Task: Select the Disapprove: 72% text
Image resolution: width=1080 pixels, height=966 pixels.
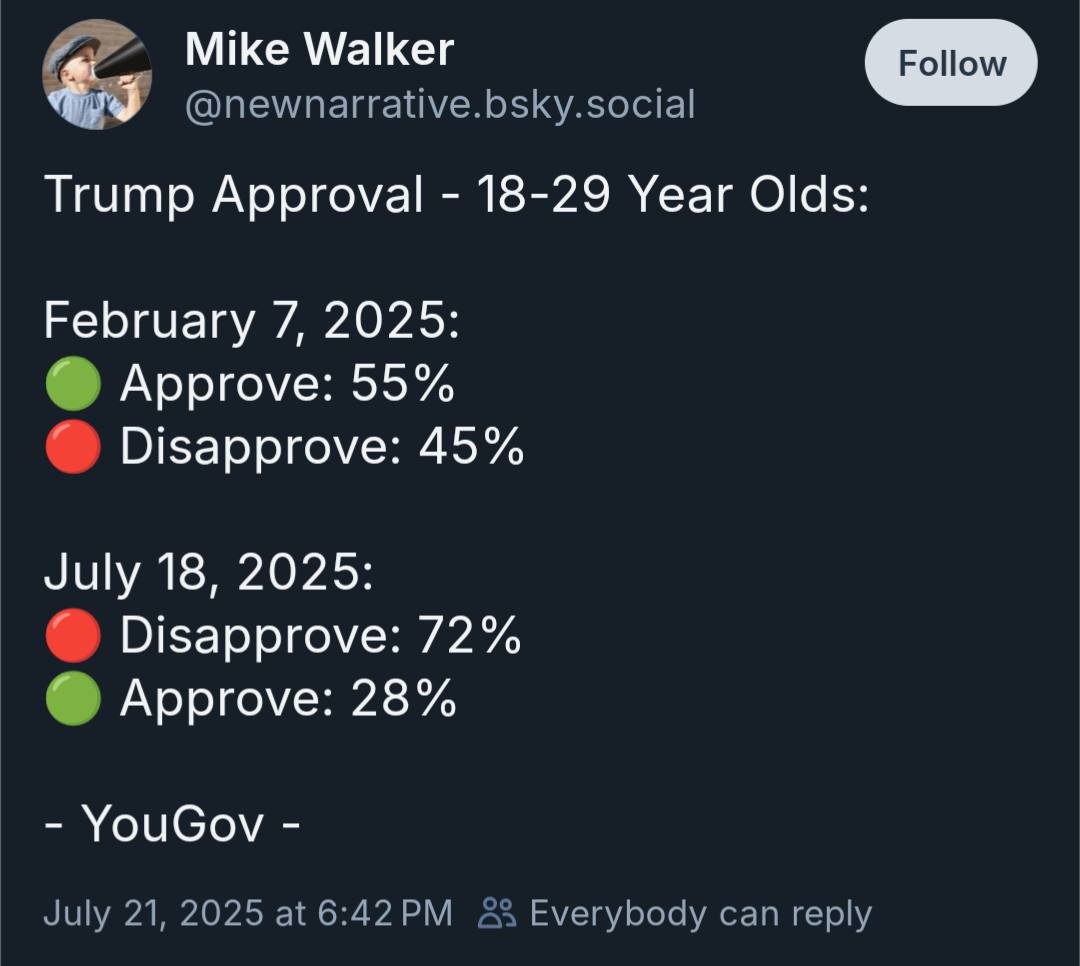Action: [x=321, y=635]
